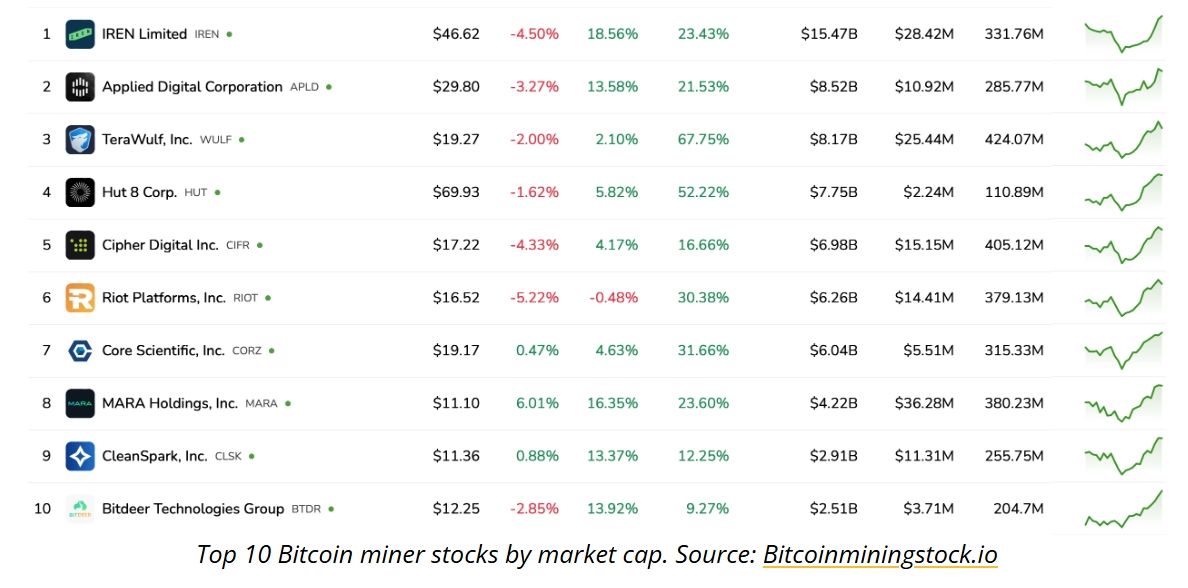
Task: Click the TeraWulf shield logo icon
Action: 80,140
